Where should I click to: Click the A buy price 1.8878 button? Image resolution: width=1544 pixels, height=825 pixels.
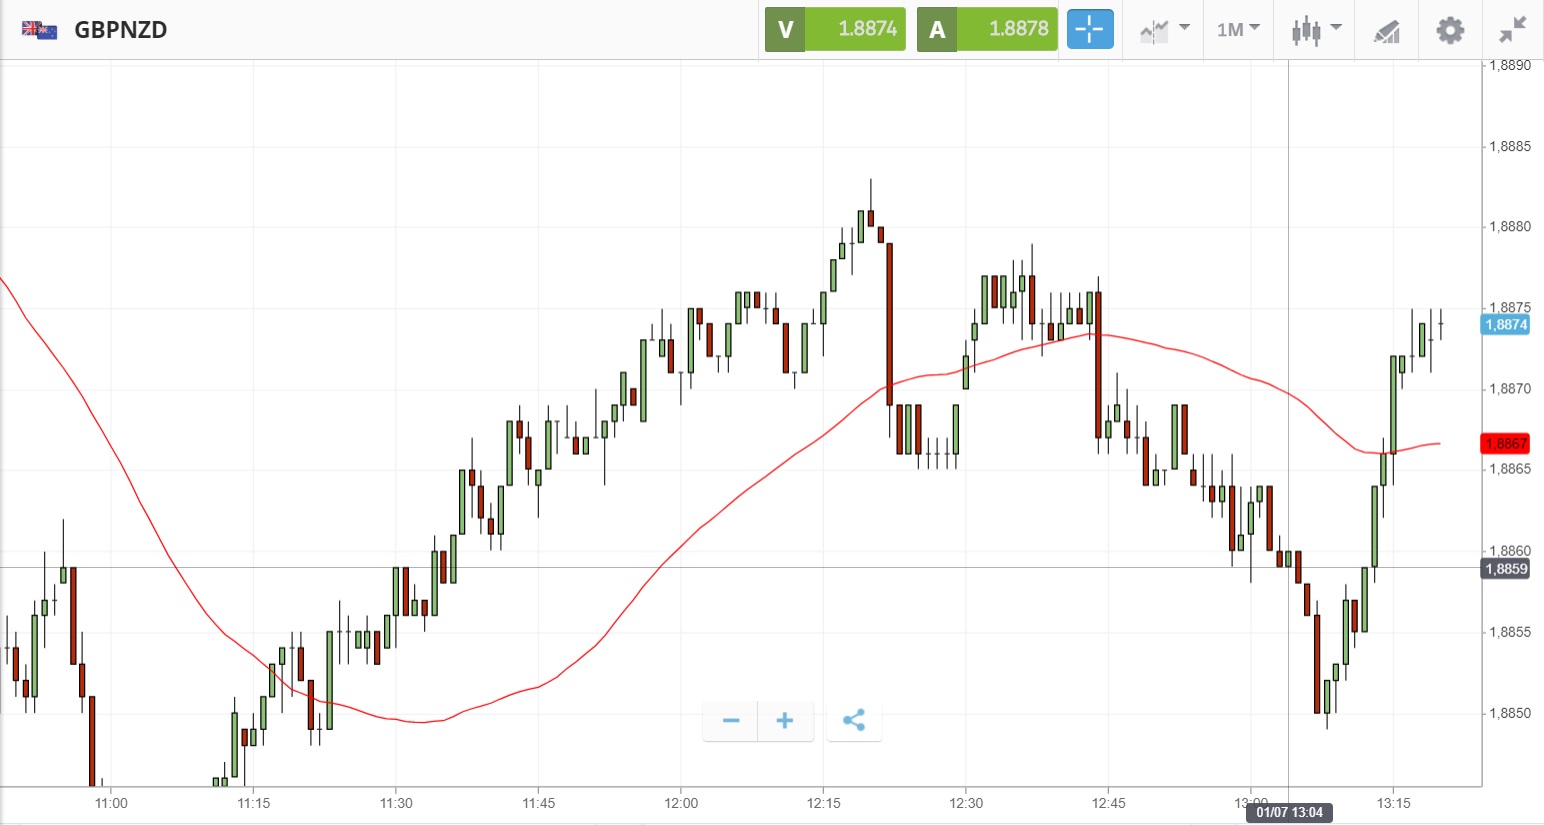pos(987,29)
